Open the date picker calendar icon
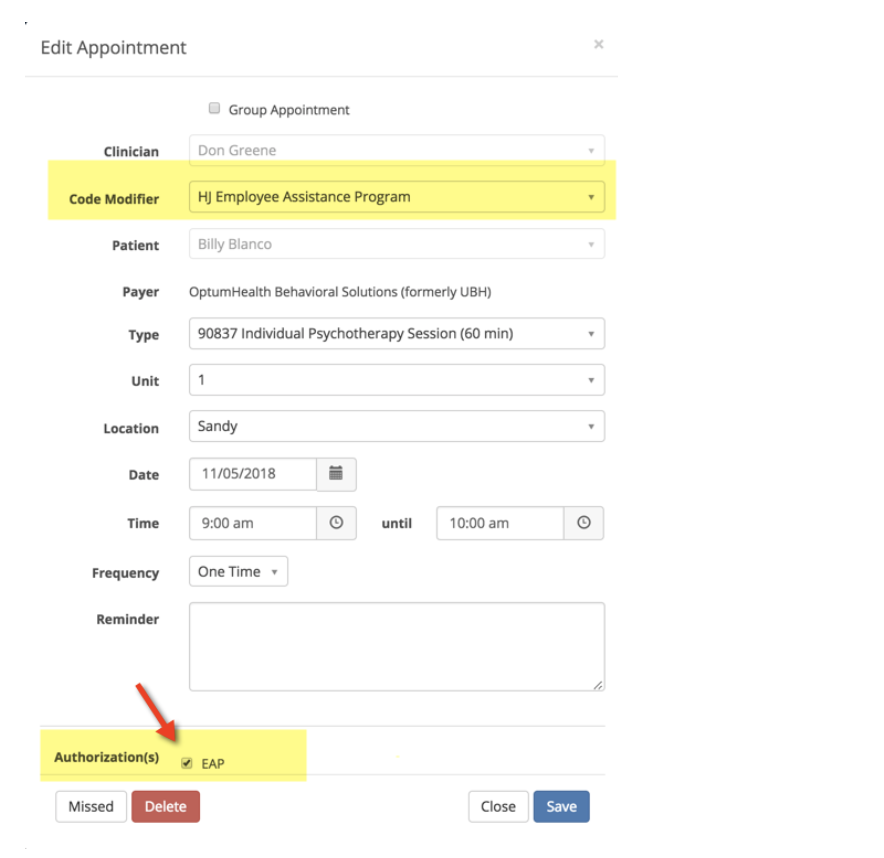Viewport: 884px width, 858px height. pos(336,474)
